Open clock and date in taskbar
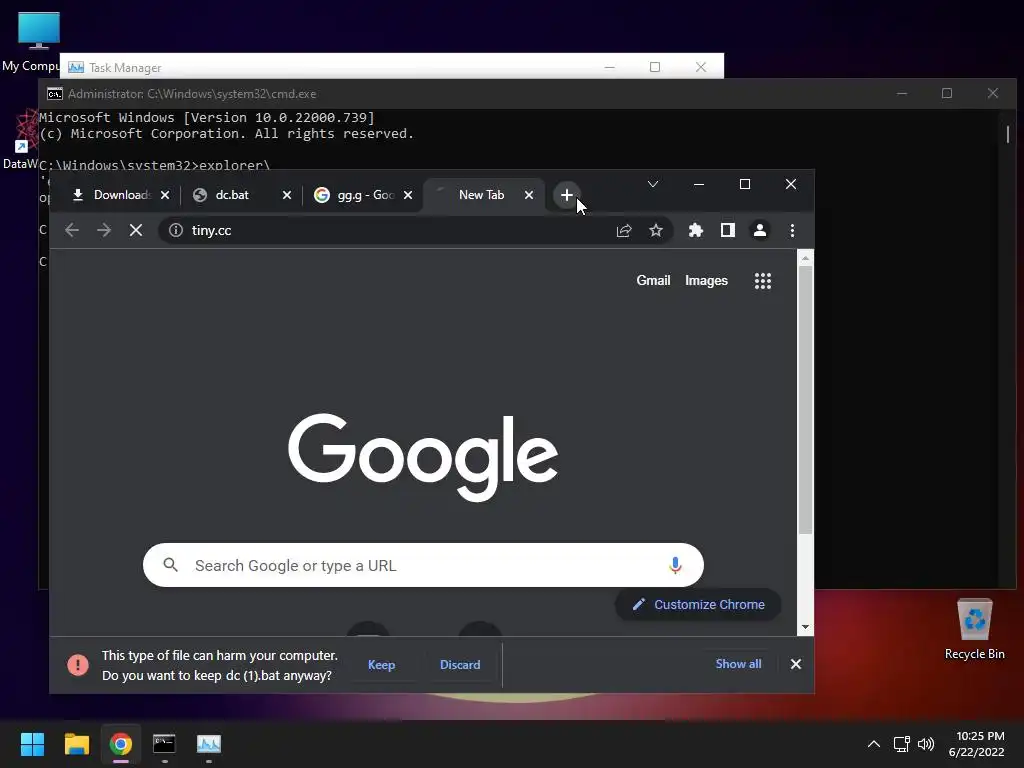This screenshot has width=1024, height=768. 976,744
